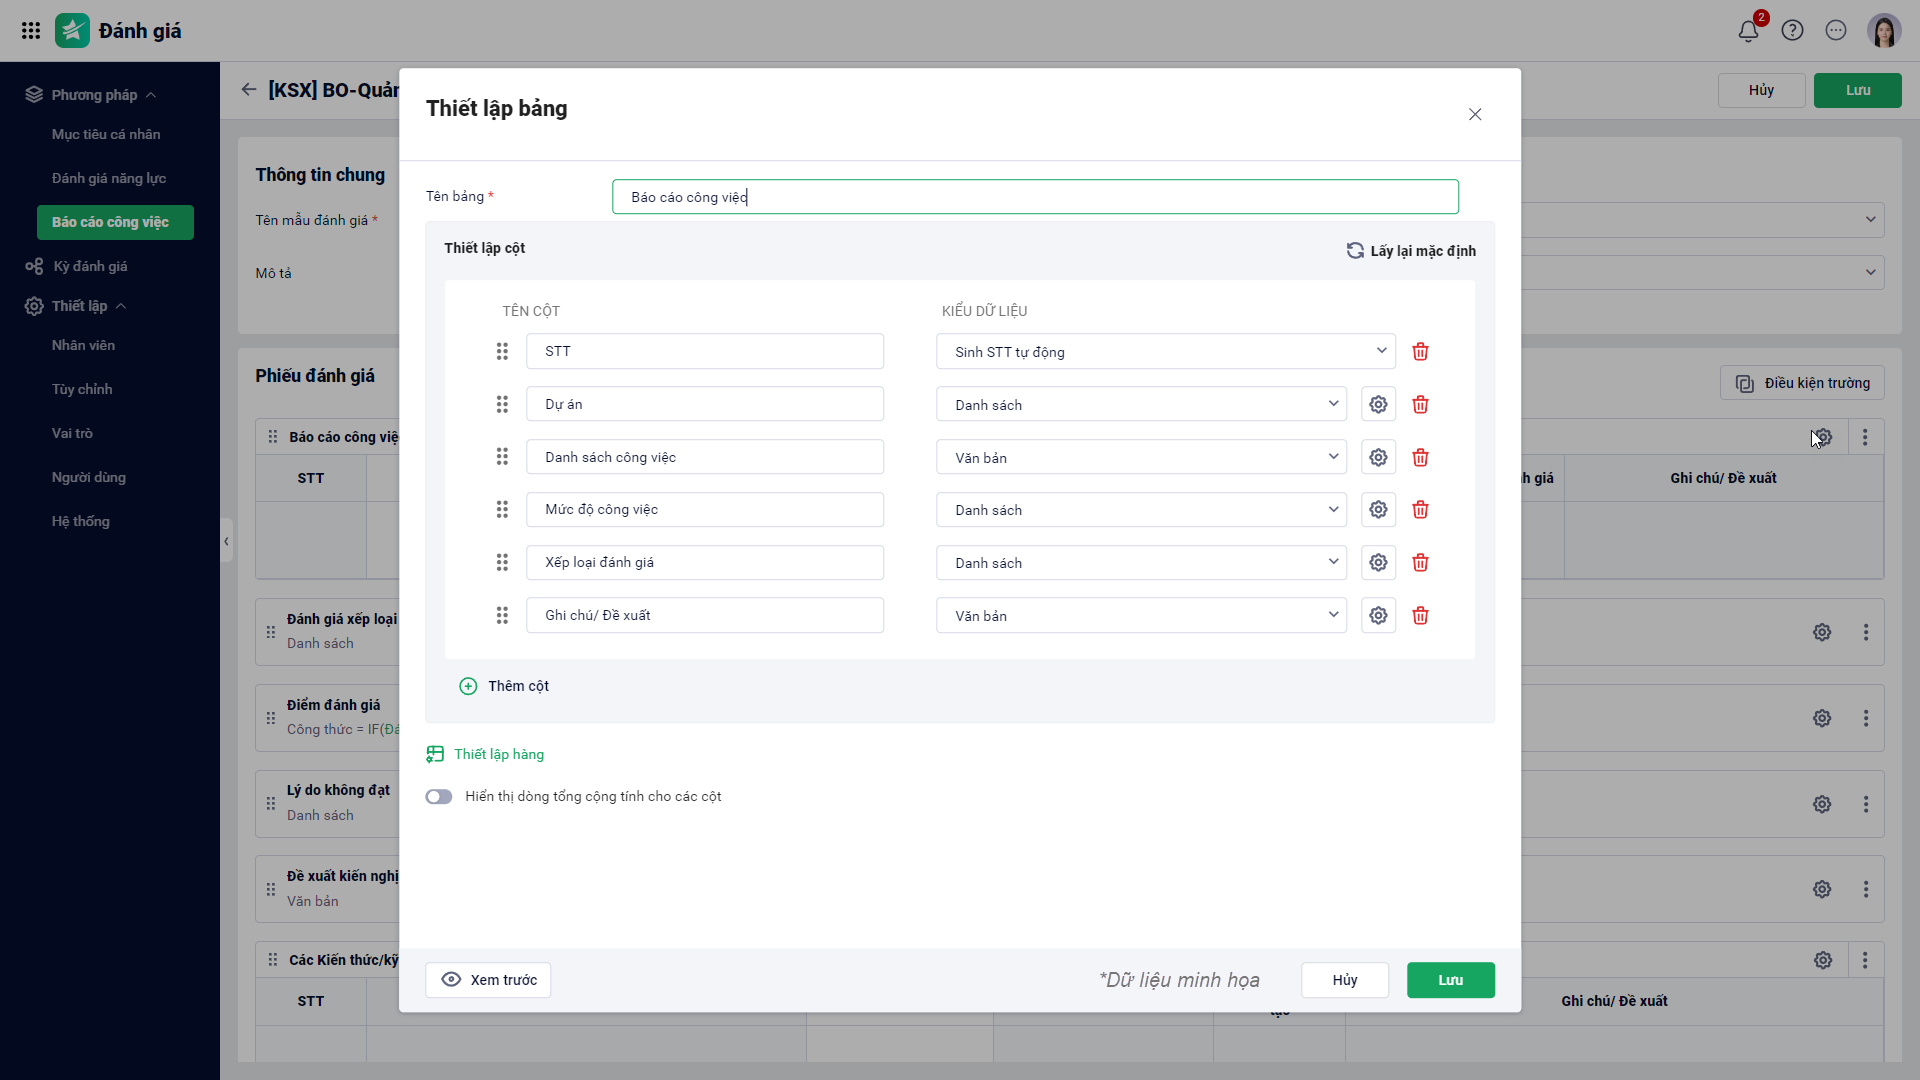Open settings gear for Điểm đánh giá row
This screenshot has width=1920, height=1080.
[x=1822, y=718]
